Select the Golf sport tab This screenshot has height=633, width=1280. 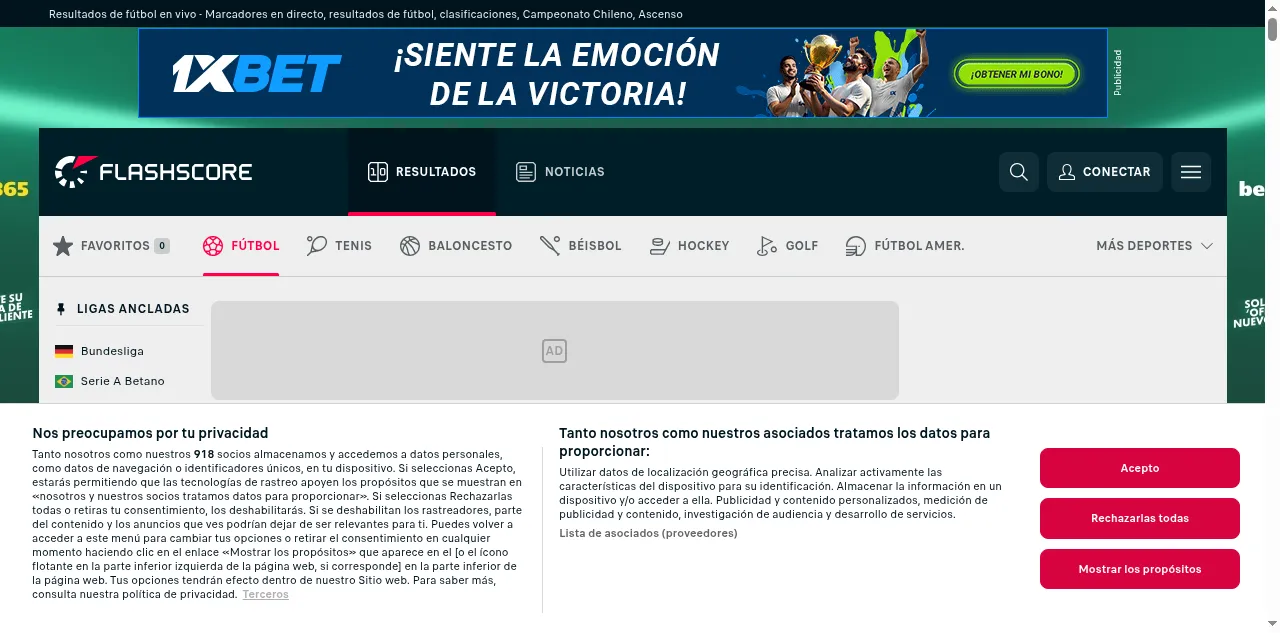(787, 246)
